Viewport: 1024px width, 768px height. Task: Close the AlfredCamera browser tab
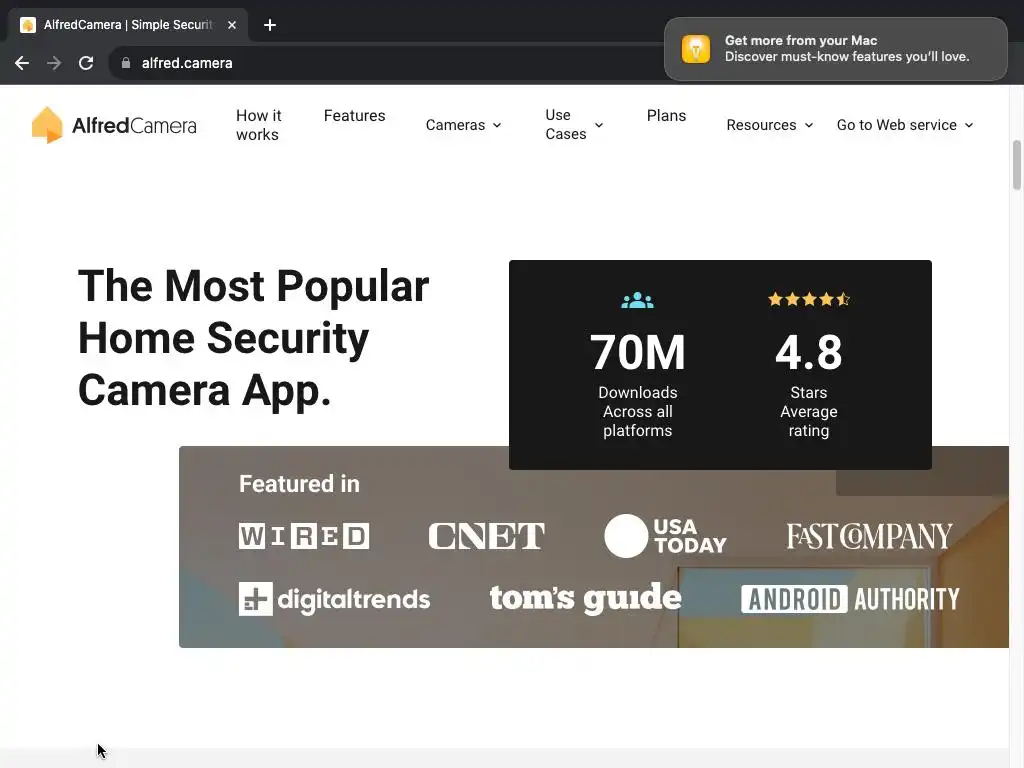point(232,25)
